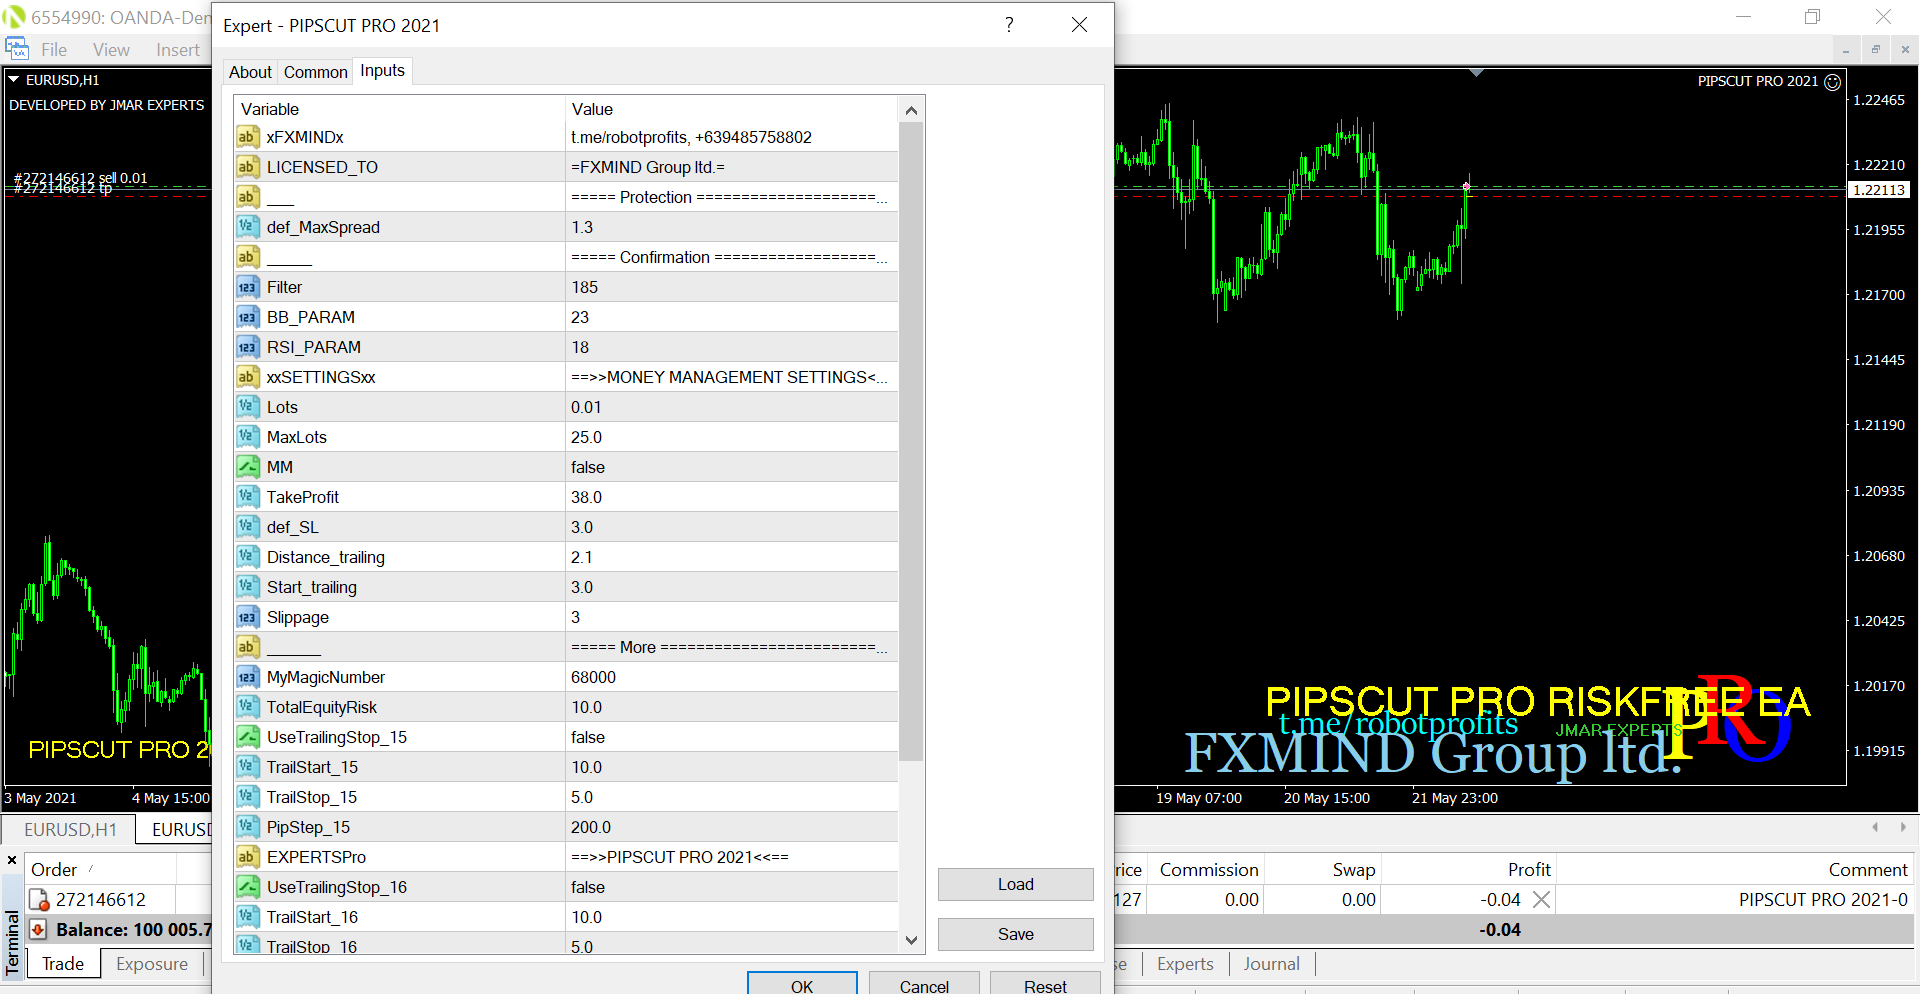Click the LICENSED_TO string icon
1920x994 pixels.
[247, 167]
